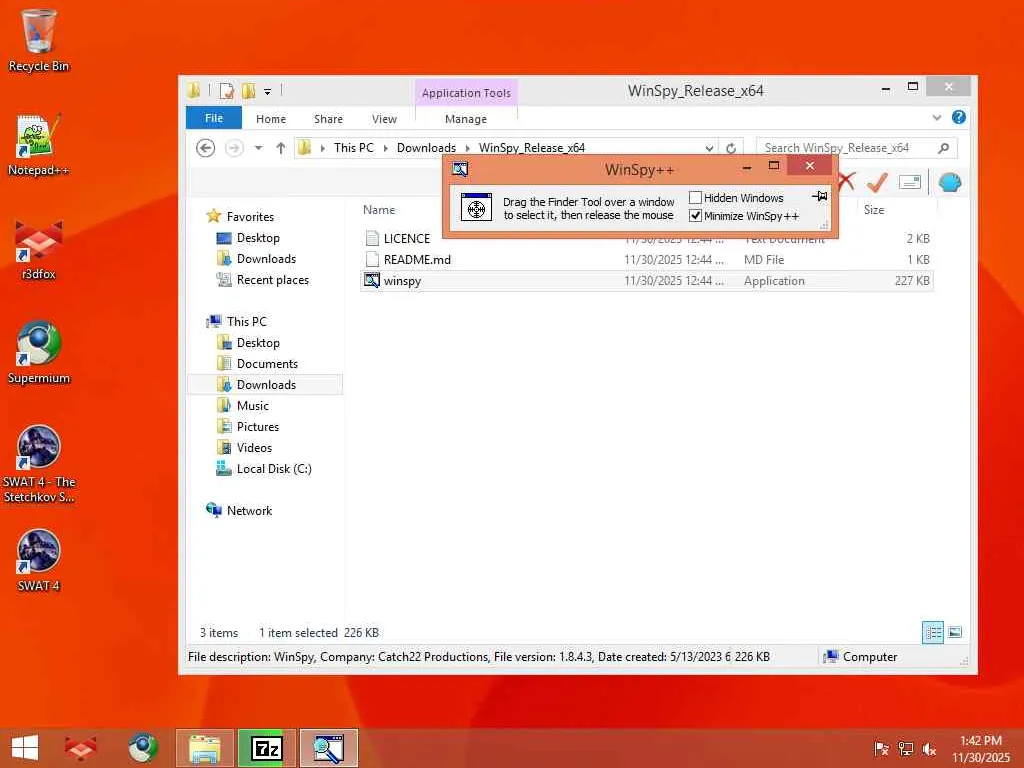Image resolution: width=1024 pixels, height=768 pixels.
Task: Open Music folder in navigation pane
Action: pyautogui.click(x=253, y=406)
